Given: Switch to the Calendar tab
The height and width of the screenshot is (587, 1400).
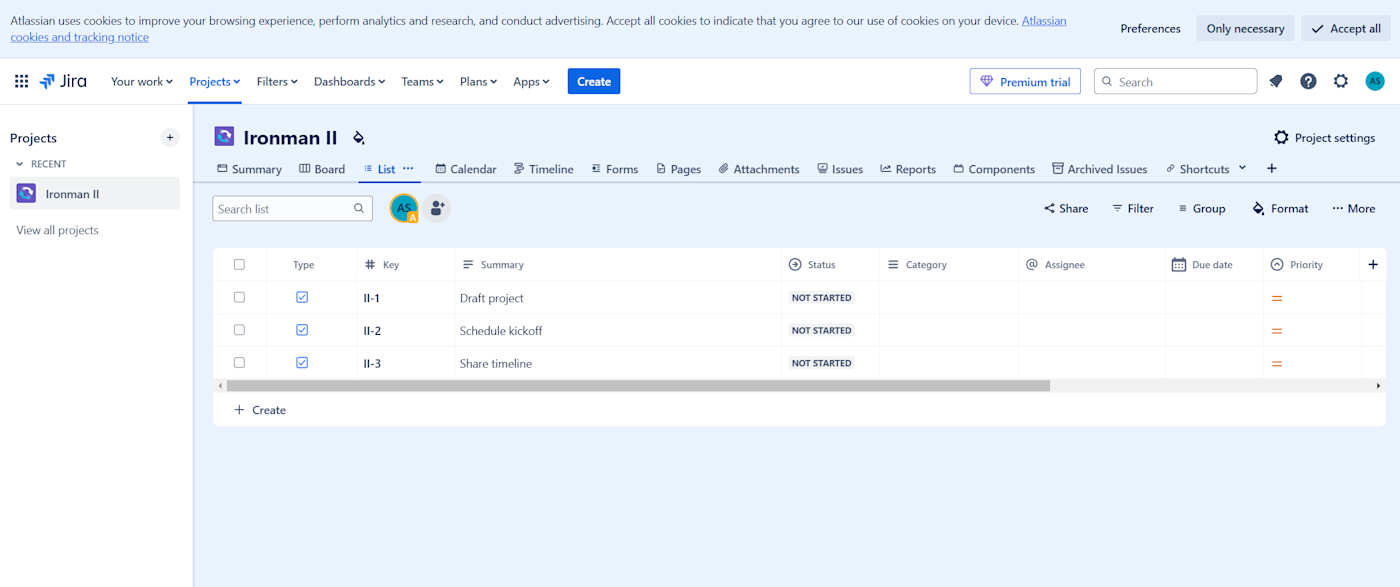Looking at the screenshot, I should (x=466, y=169).
